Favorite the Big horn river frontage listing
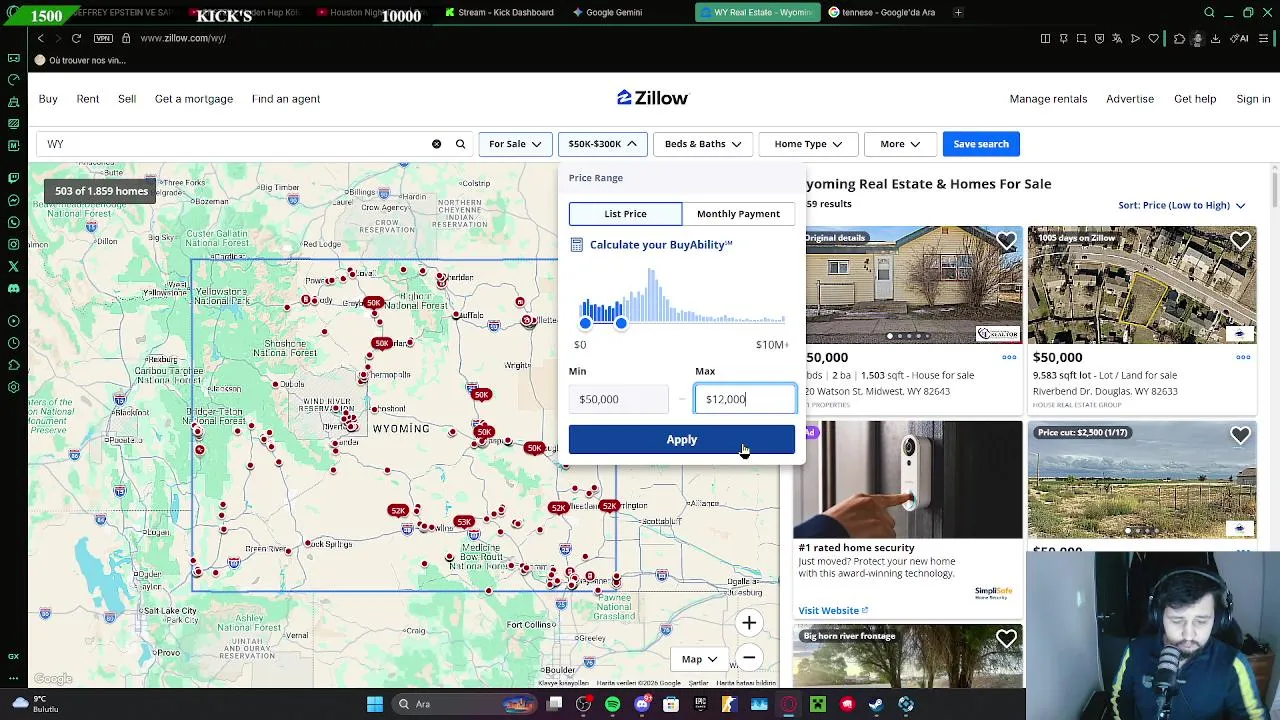This screenshot has height=720, width=1280. click(x=1006, y=639)
